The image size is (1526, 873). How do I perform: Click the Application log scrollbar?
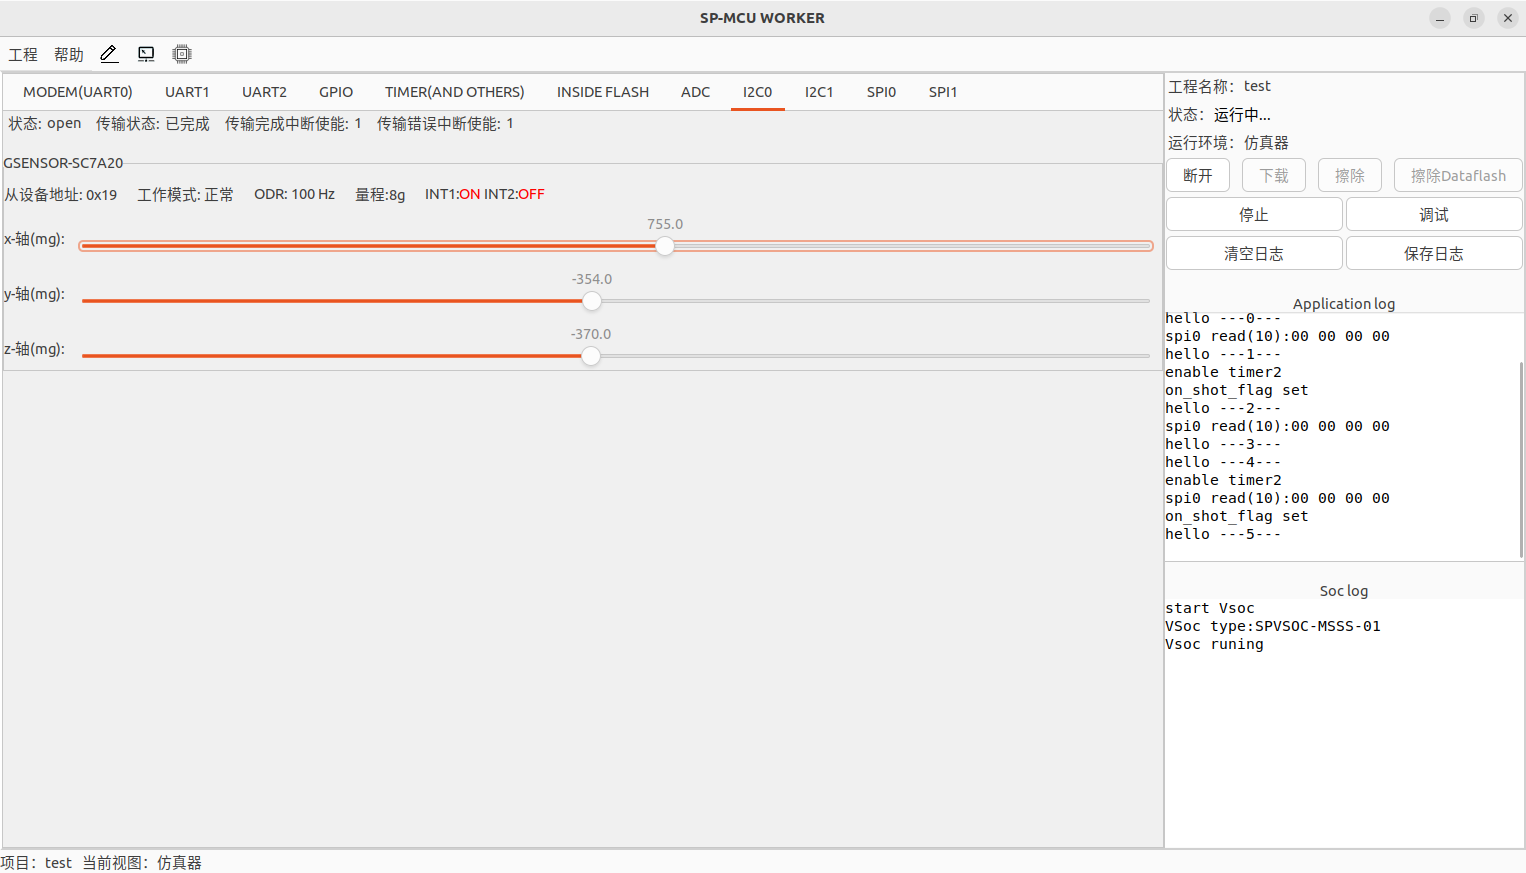(x=1521, y=460)
